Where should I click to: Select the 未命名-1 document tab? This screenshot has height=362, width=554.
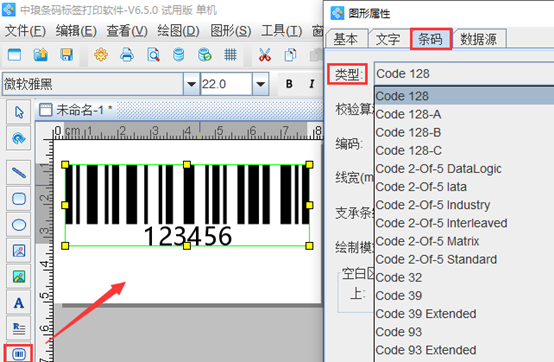click(76, 110)
